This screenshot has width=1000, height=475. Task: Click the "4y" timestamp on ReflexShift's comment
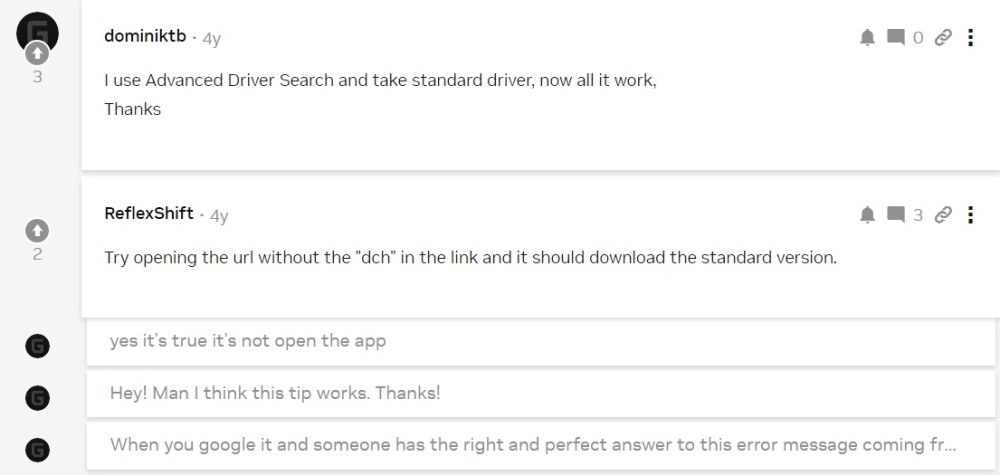point(217,215)
